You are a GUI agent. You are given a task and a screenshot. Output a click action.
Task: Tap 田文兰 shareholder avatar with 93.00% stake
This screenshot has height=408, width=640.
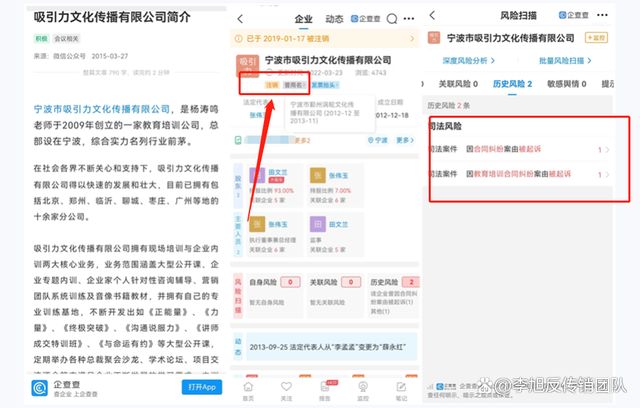click(257, 175)
